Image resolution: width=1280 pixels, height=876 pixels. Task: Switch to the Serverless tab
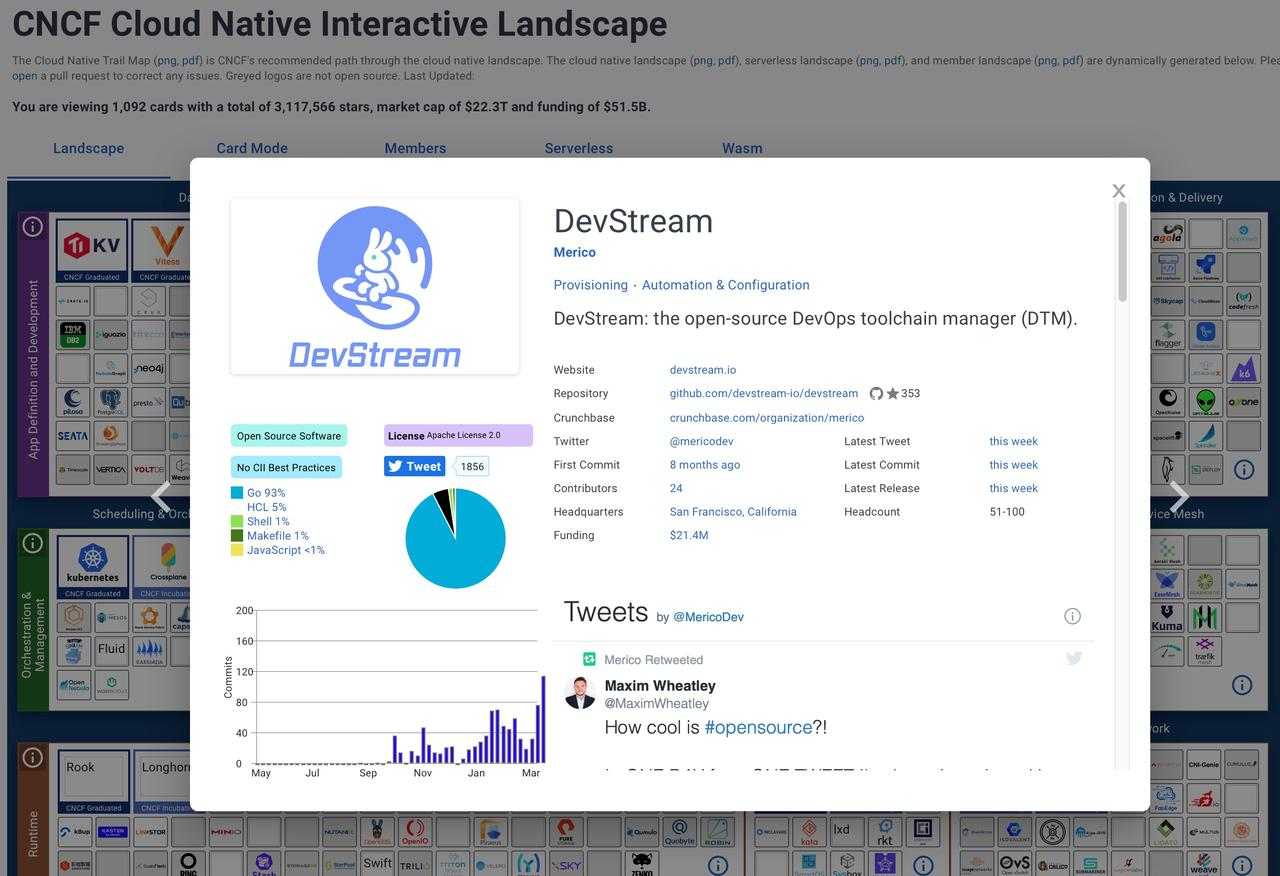click(x=578, y=148)
